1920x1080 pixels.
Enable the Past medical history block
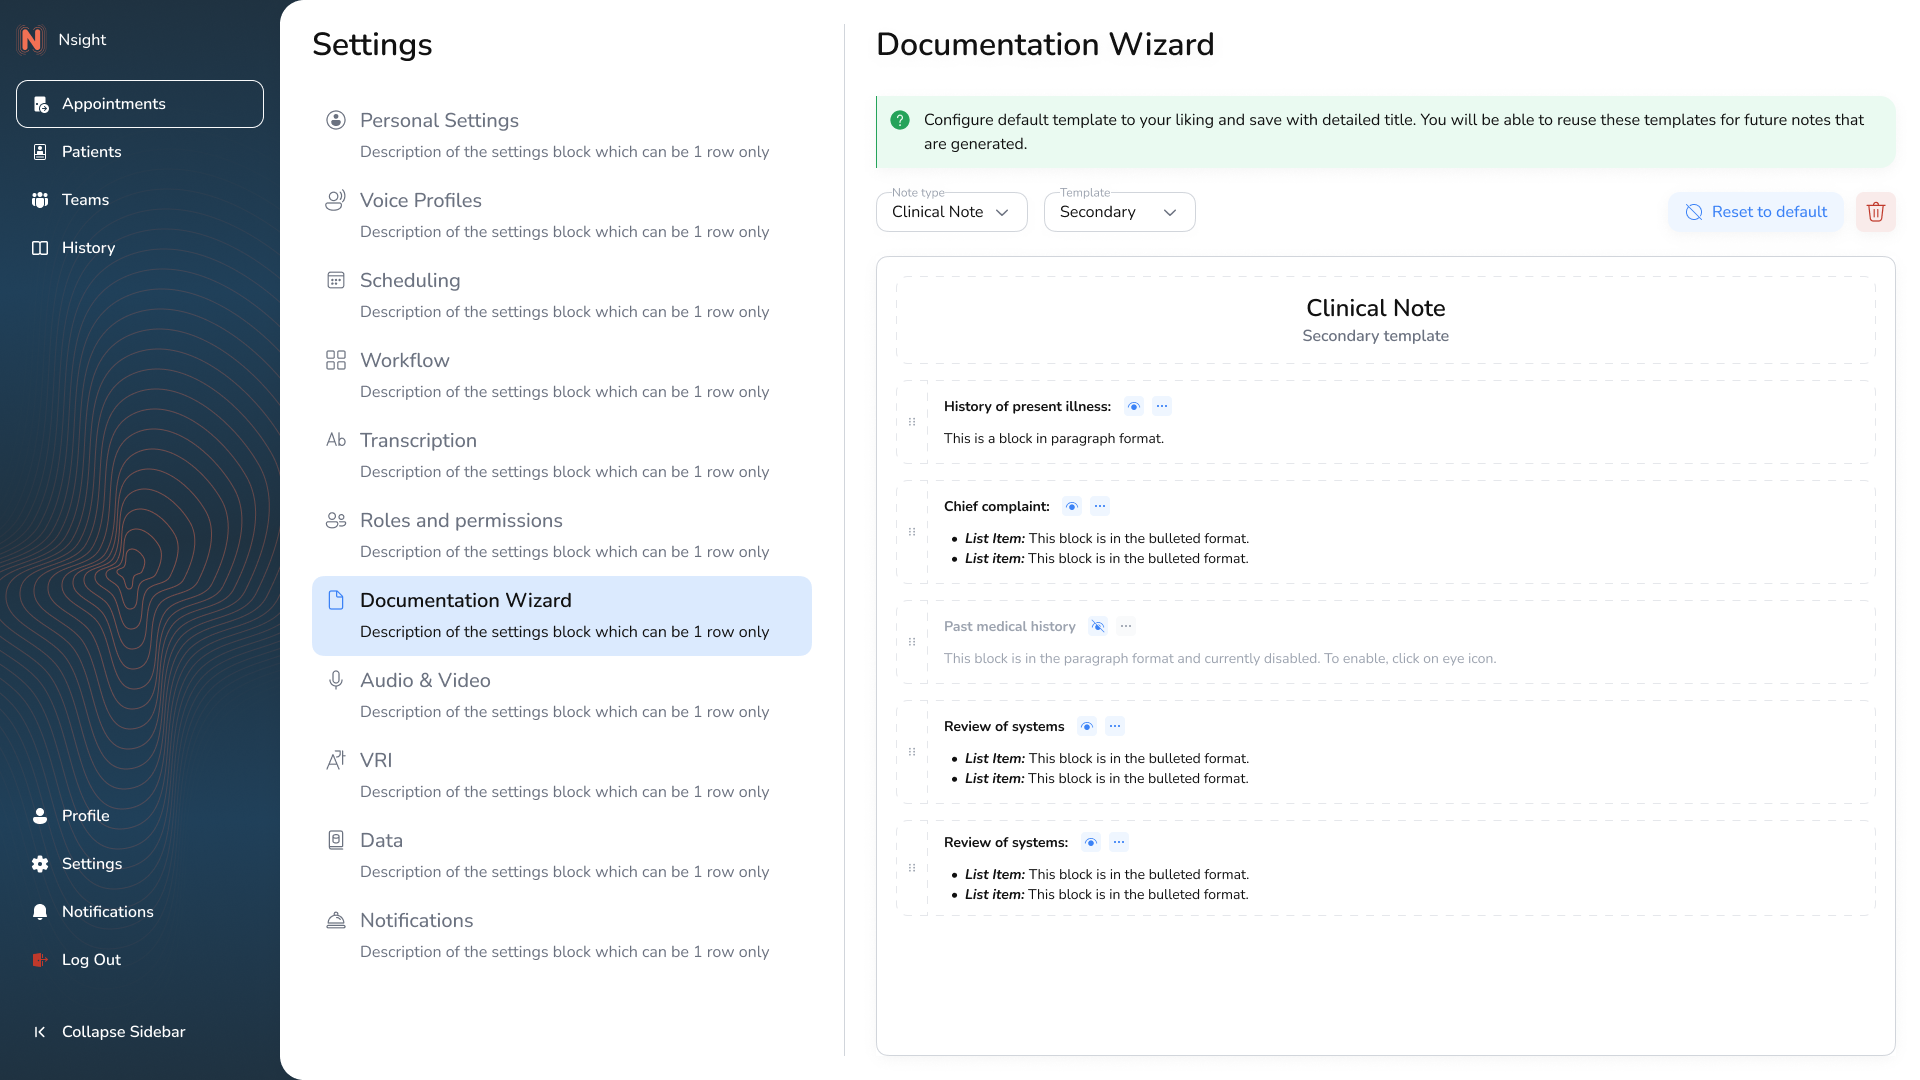[x=1098, y=626]
